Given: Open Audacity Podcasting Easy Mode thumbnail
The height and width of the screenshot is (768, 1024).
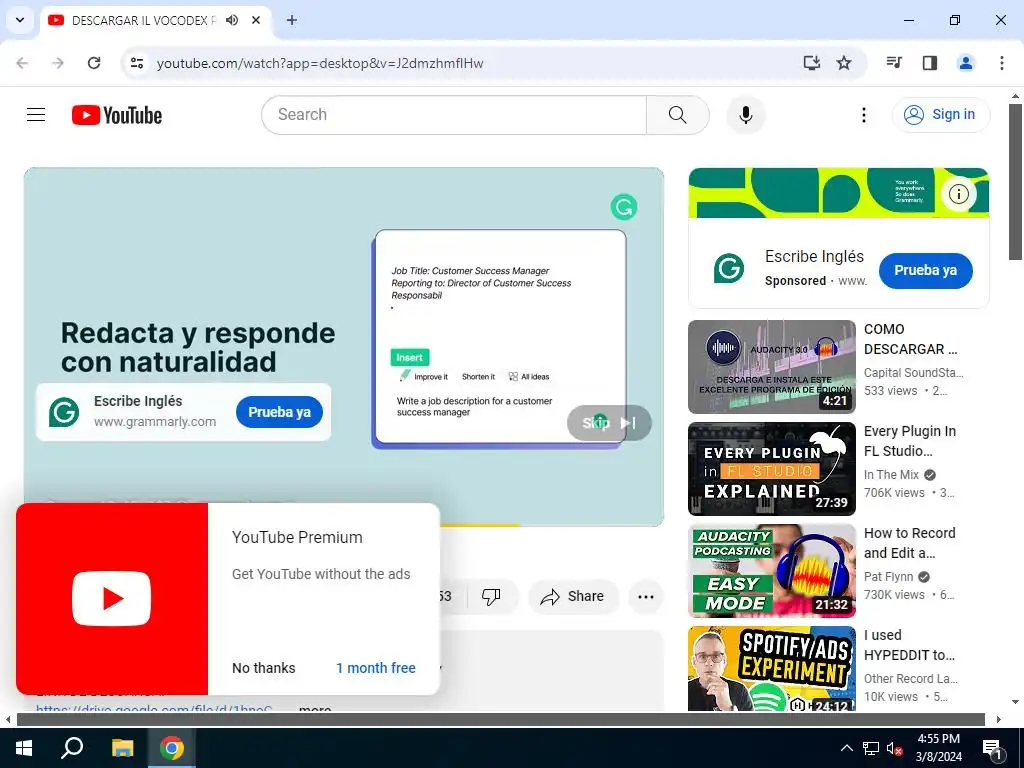Looking at the screenshot, I should point(771,570).
